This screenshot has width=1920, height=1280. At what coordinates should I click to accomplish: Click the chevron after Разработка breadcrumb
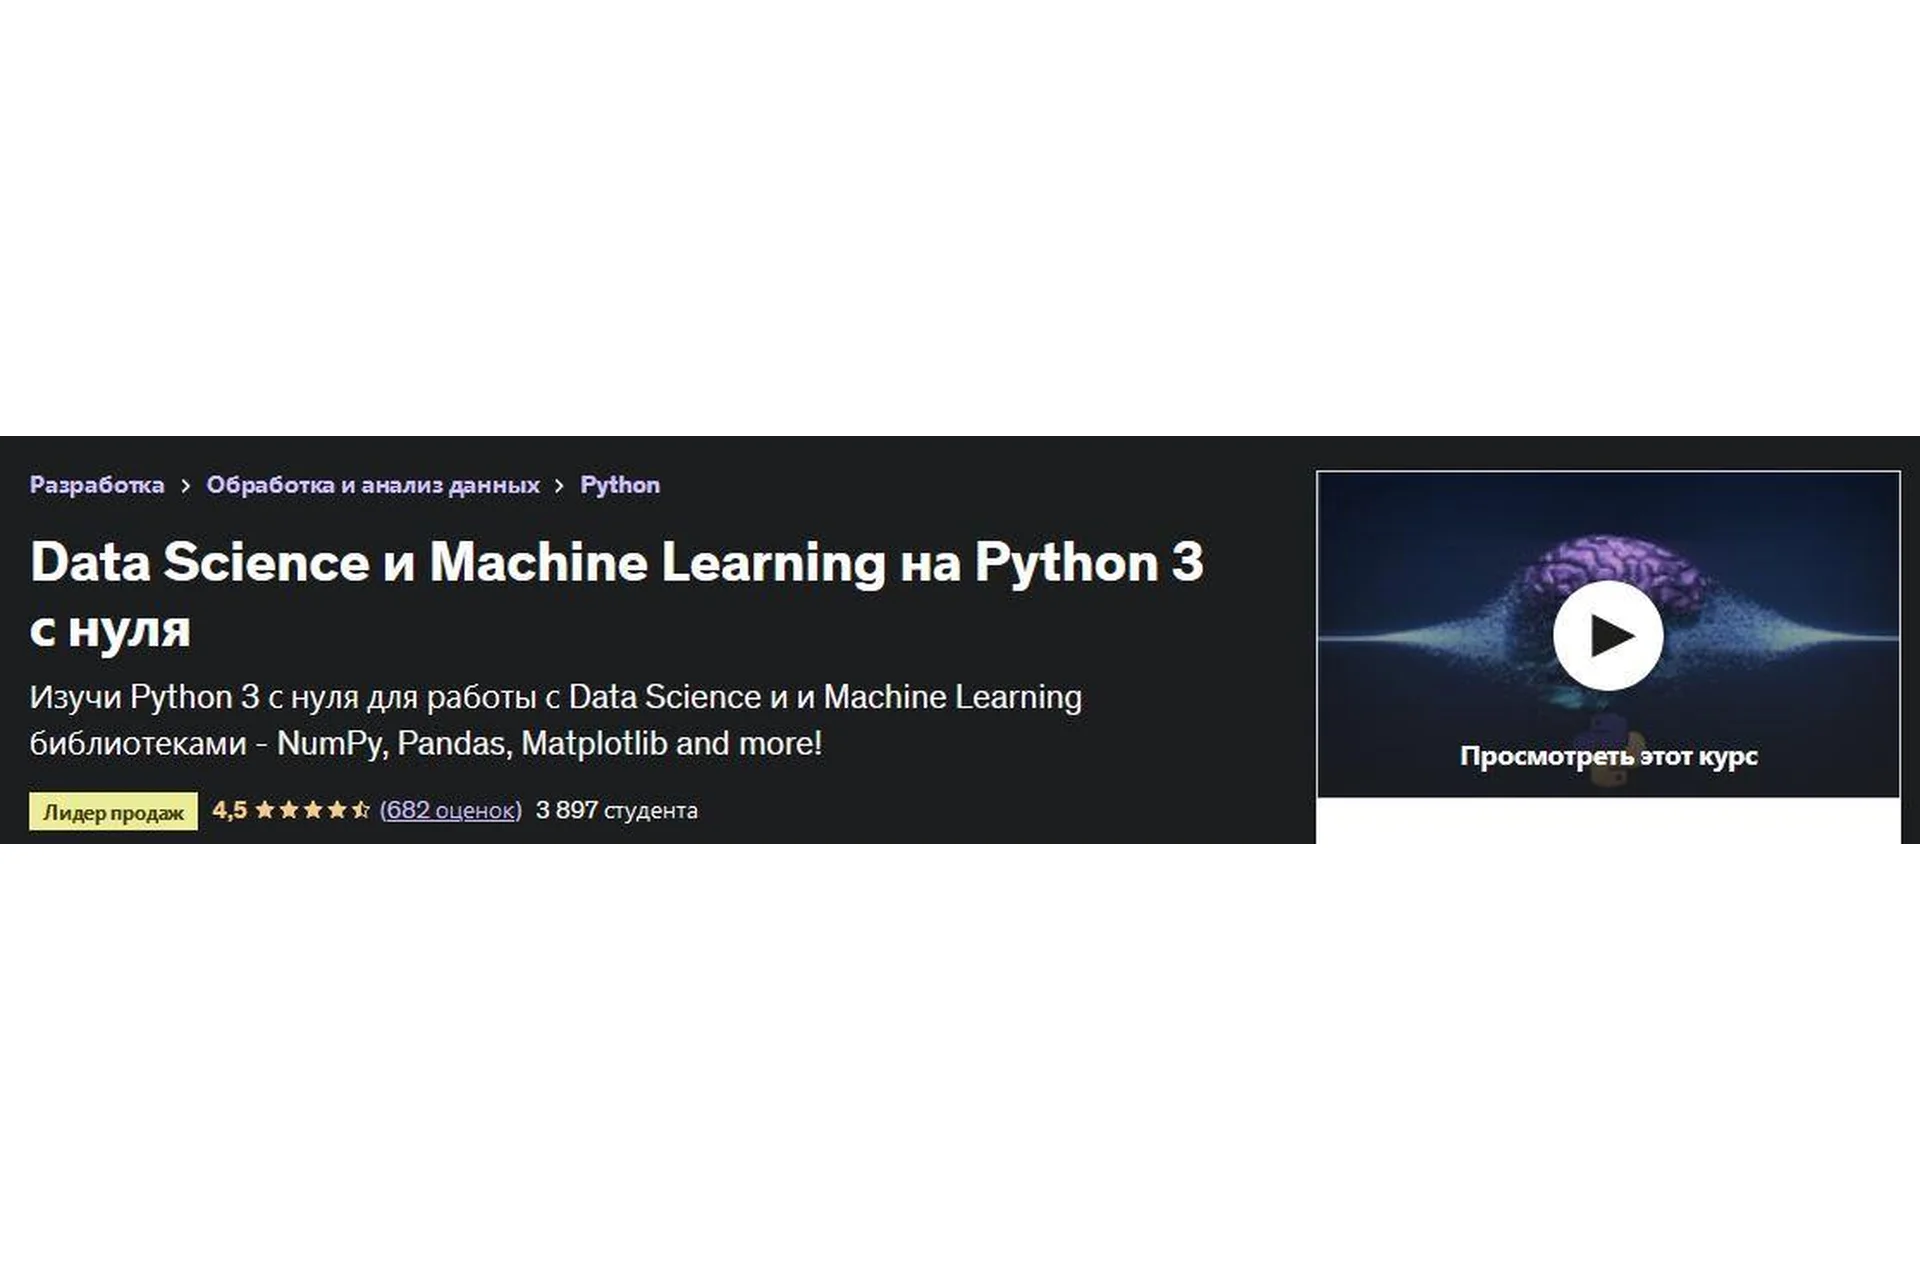pos(185,484)
